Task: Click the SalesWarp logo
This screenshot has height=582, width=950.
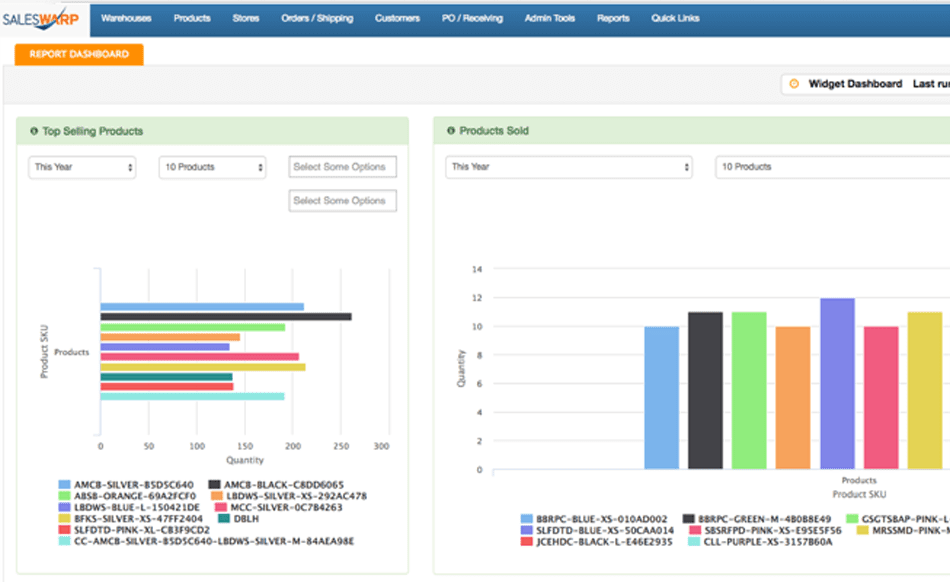Action: (x=41, y=19)
